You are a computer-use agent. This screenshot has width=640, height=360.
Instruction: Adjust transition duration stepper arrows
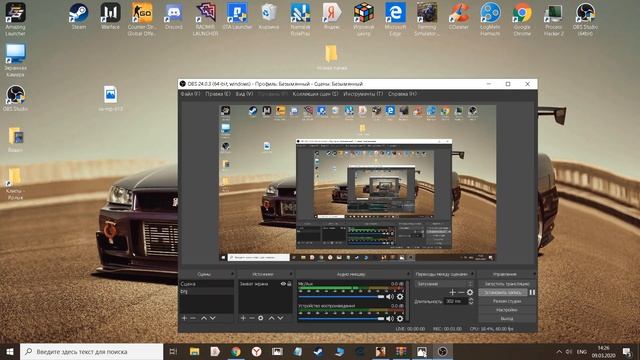(471, 301)
